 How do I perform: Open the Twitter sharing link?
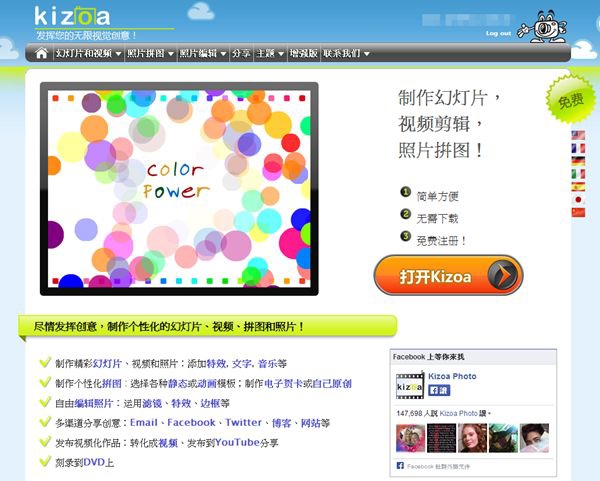(243, 422)
